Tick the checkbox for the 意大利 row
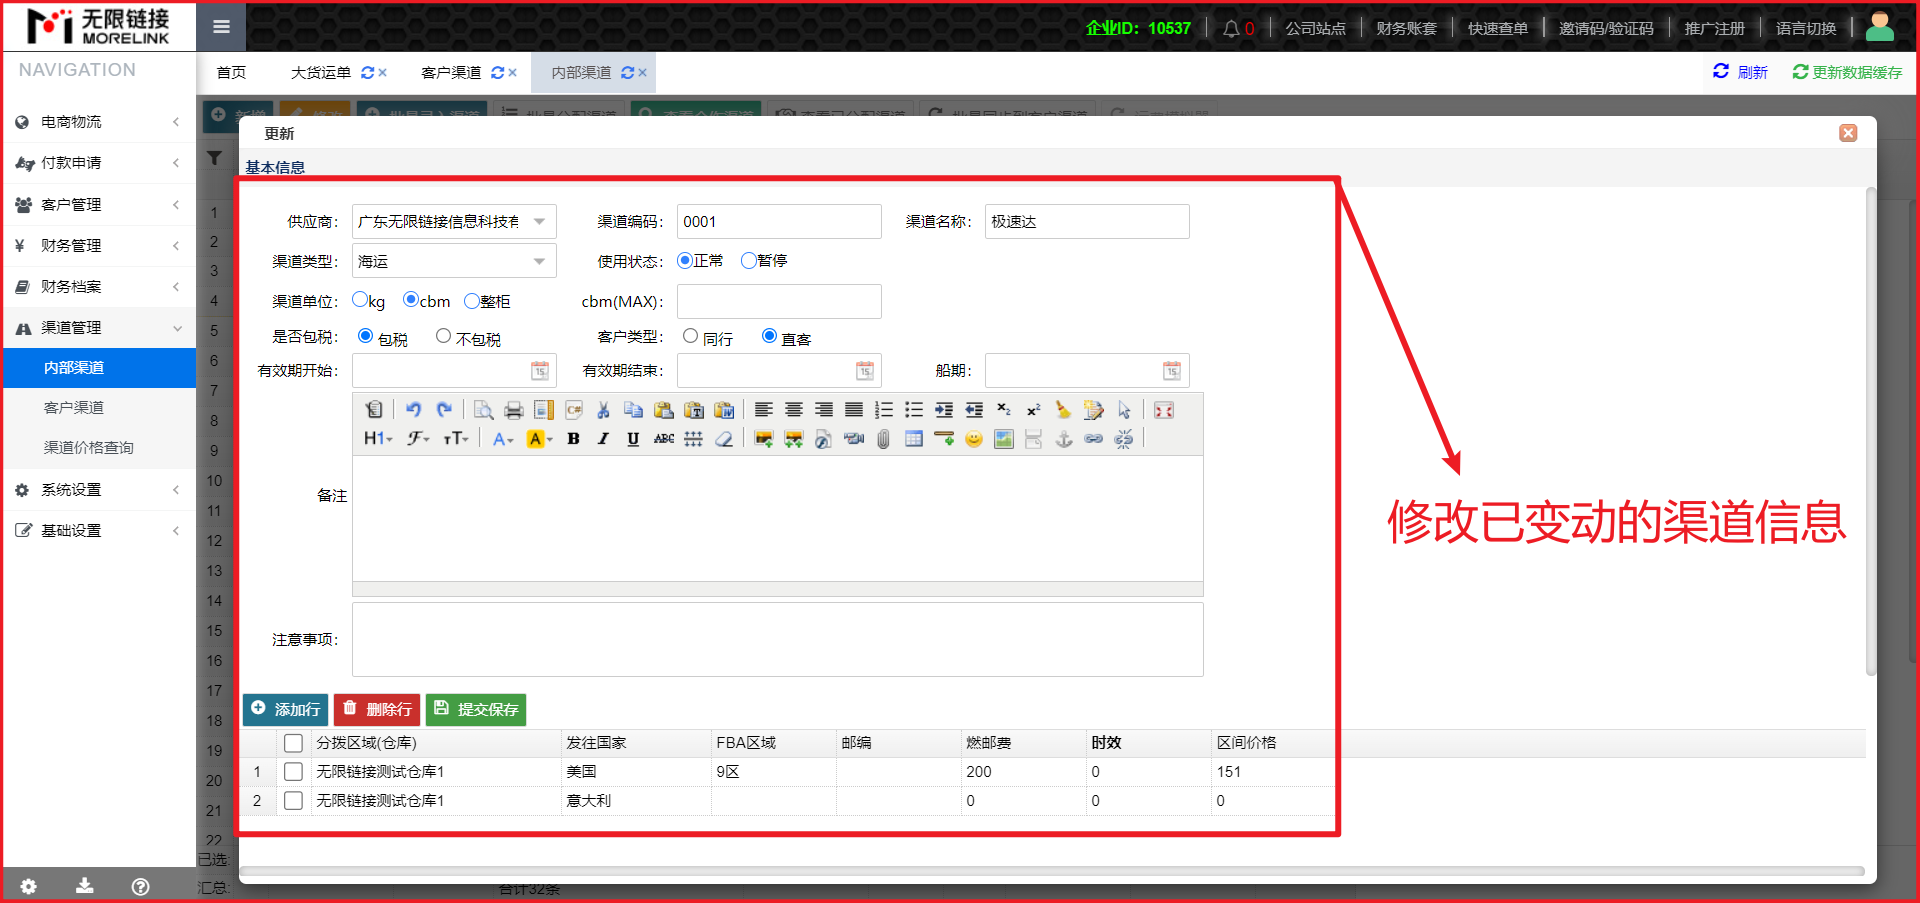Screen dimensions: 1920x903 (x=293, y=801)
